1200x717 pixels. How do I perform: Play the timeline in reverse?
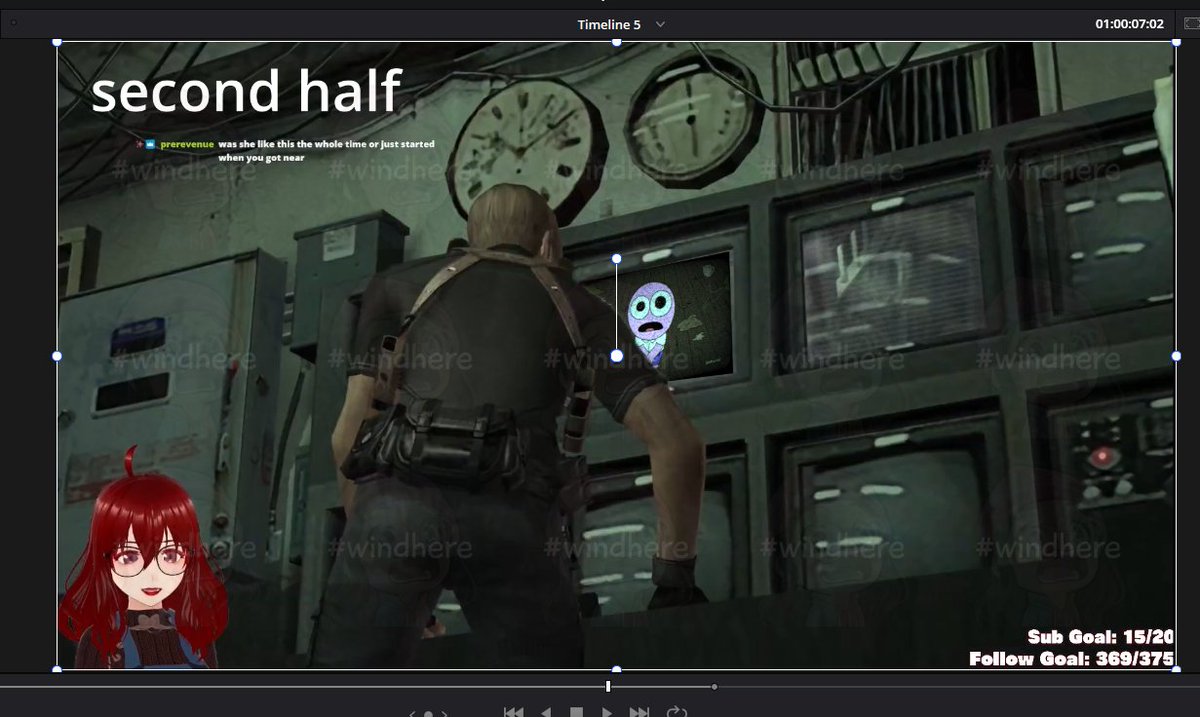pyautogui.click(x=546, y=712)
